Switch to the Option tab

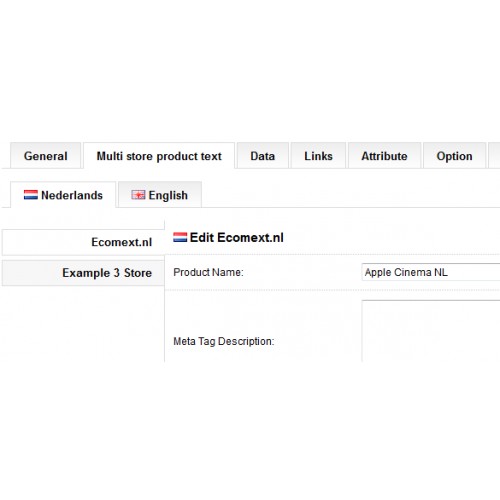point(454,156)
